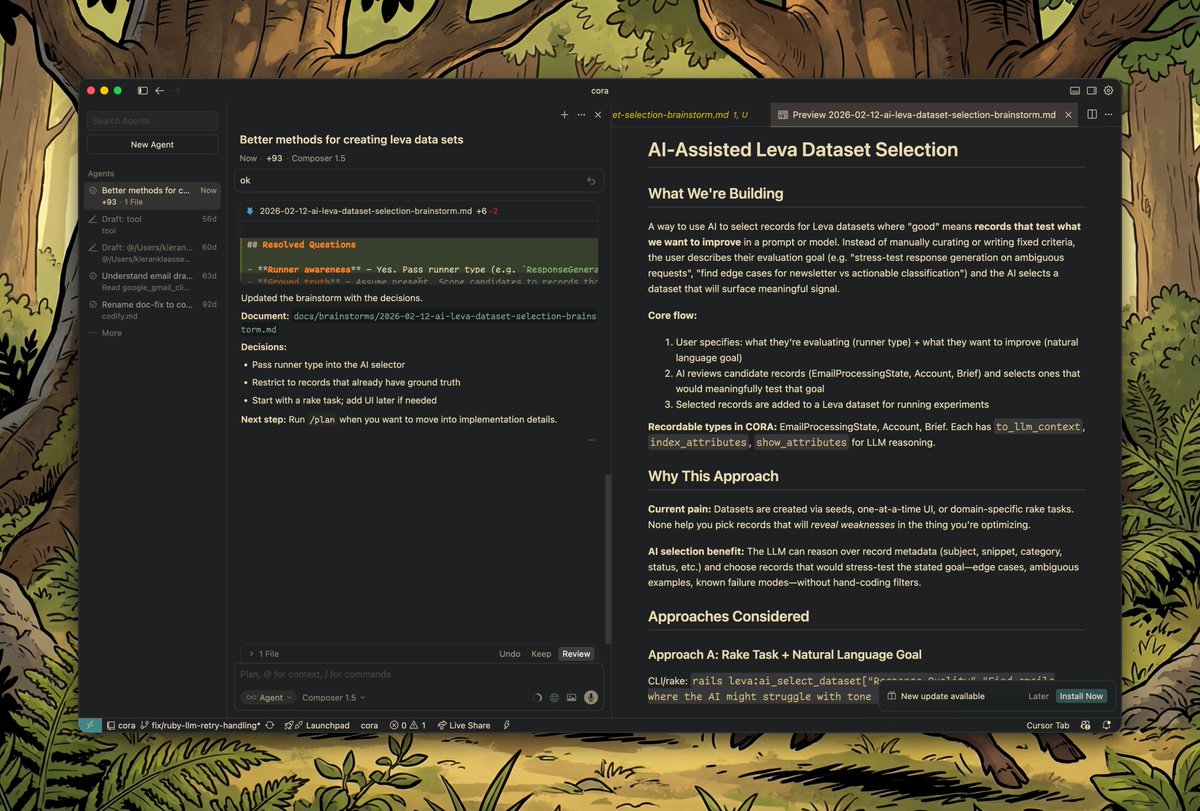Click the Search Agents field

pos(152,121)
